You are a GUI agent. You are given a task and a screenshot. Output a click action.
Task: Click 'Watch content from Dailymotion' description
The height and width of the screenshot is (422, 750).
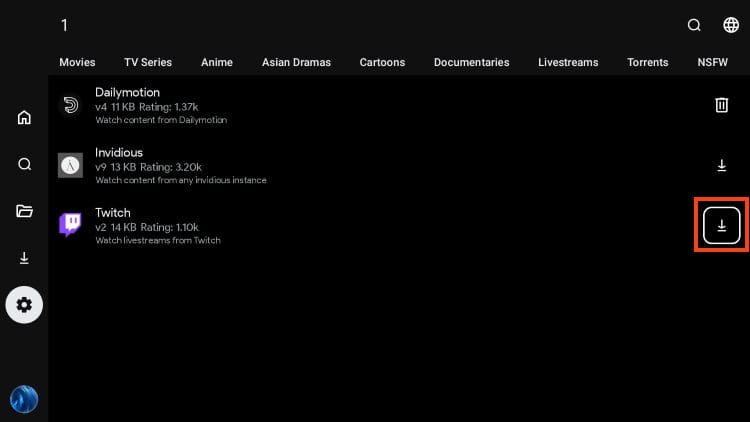coord(161,120)
